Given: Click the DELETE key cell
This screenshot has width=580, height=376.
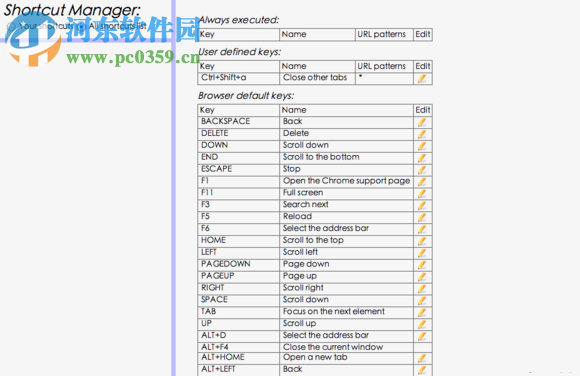Looking at the screenshot, I should point(239,134).
